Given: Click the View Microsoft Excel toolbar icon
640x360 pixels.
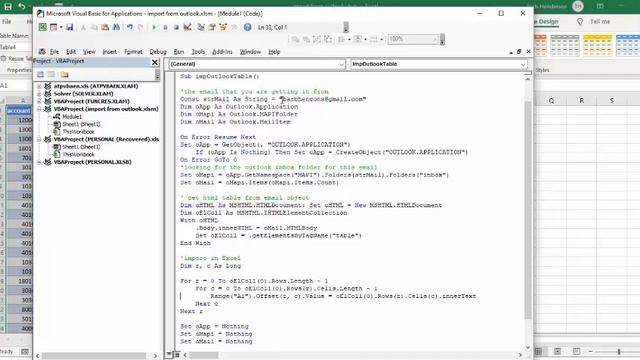Looking at the screenshot, I should (x=42, y=27).
